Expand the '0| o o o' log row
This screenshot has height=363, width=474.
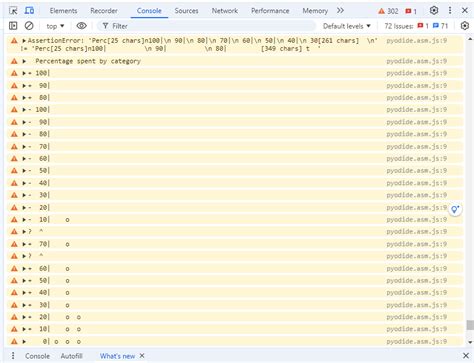[24, 342]
